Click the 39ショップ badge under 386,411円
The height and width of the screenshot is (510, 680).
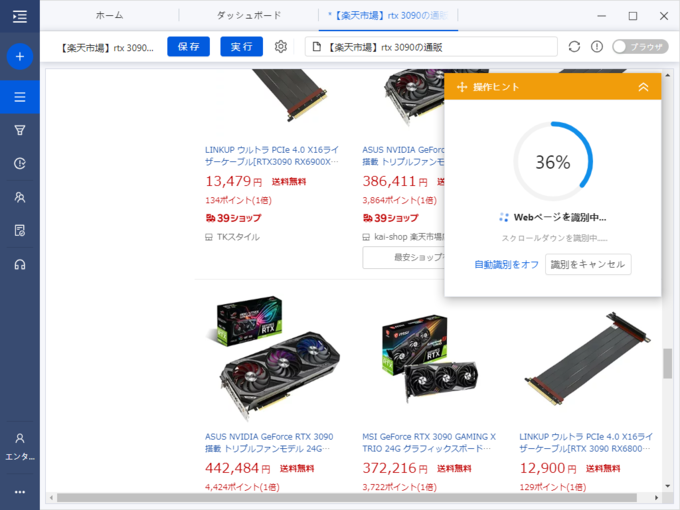pyautogui.click(x=390, y=218)
